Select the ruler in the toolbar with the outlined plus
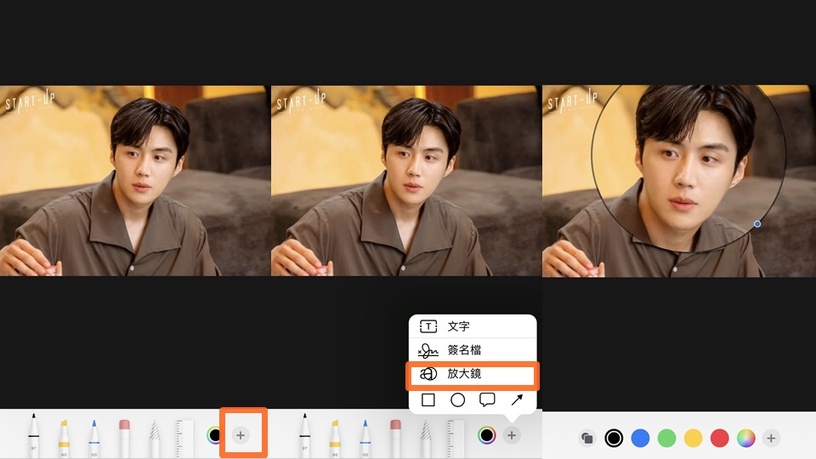 point(184,438)
